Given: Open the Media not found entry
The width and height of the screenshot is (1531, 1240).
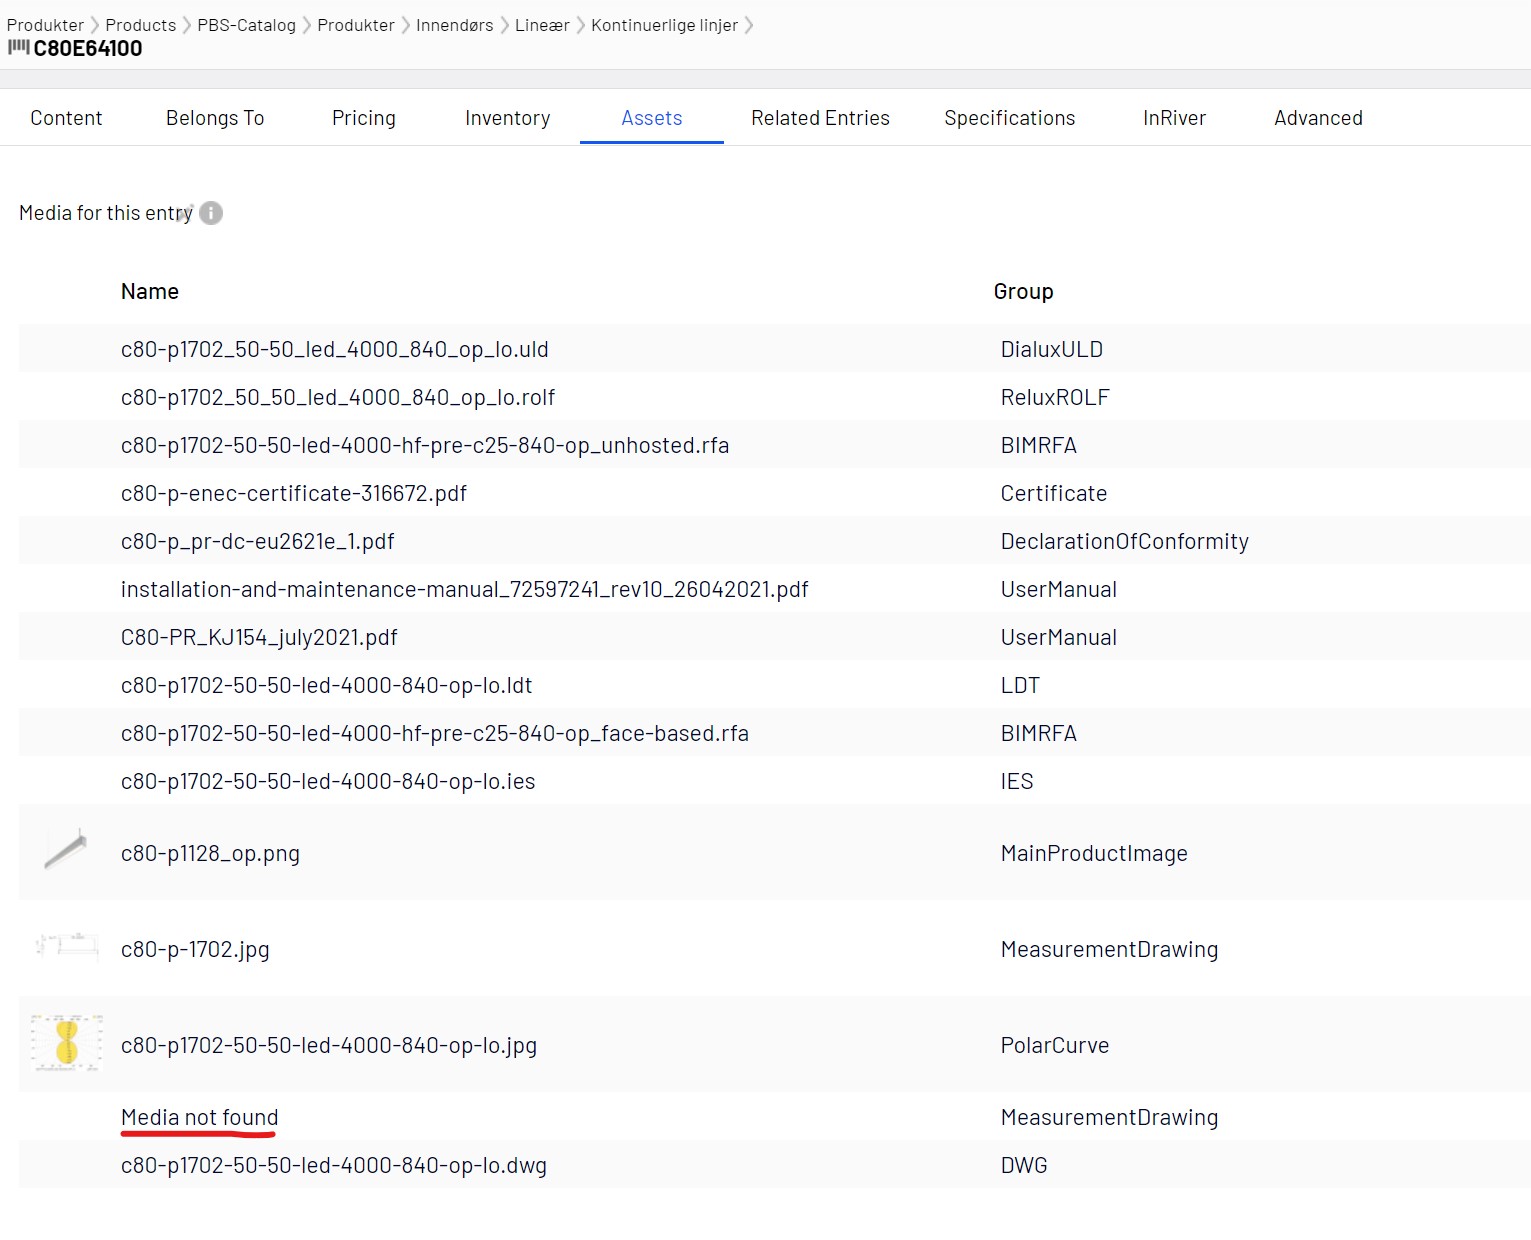Looking at the screenshot, I should [x=199, y=1117].
